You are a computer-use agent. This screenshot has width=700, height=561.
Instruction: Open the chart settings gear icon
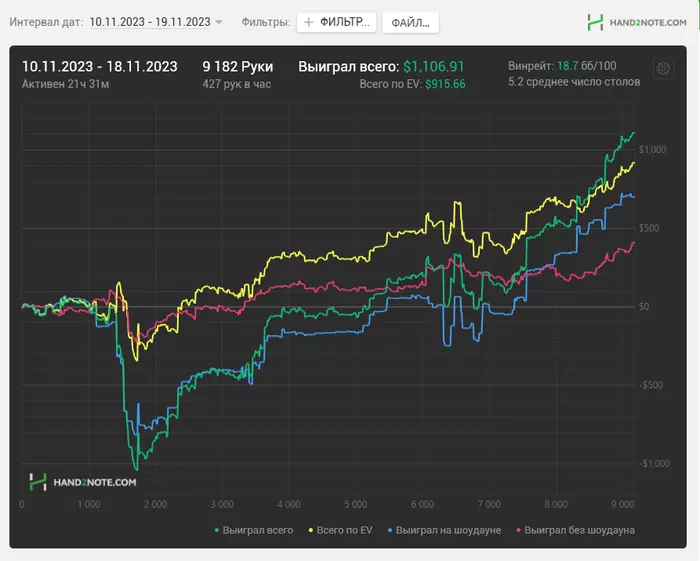tap(663, 69)
